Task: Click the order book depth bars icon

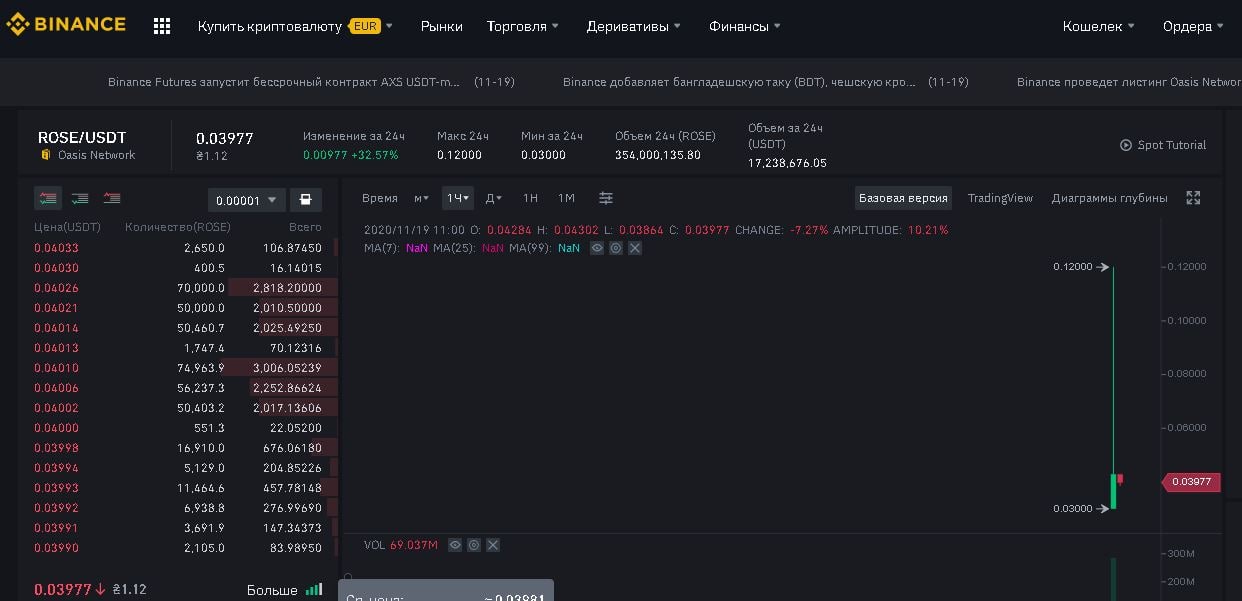Action: point(314,590)
